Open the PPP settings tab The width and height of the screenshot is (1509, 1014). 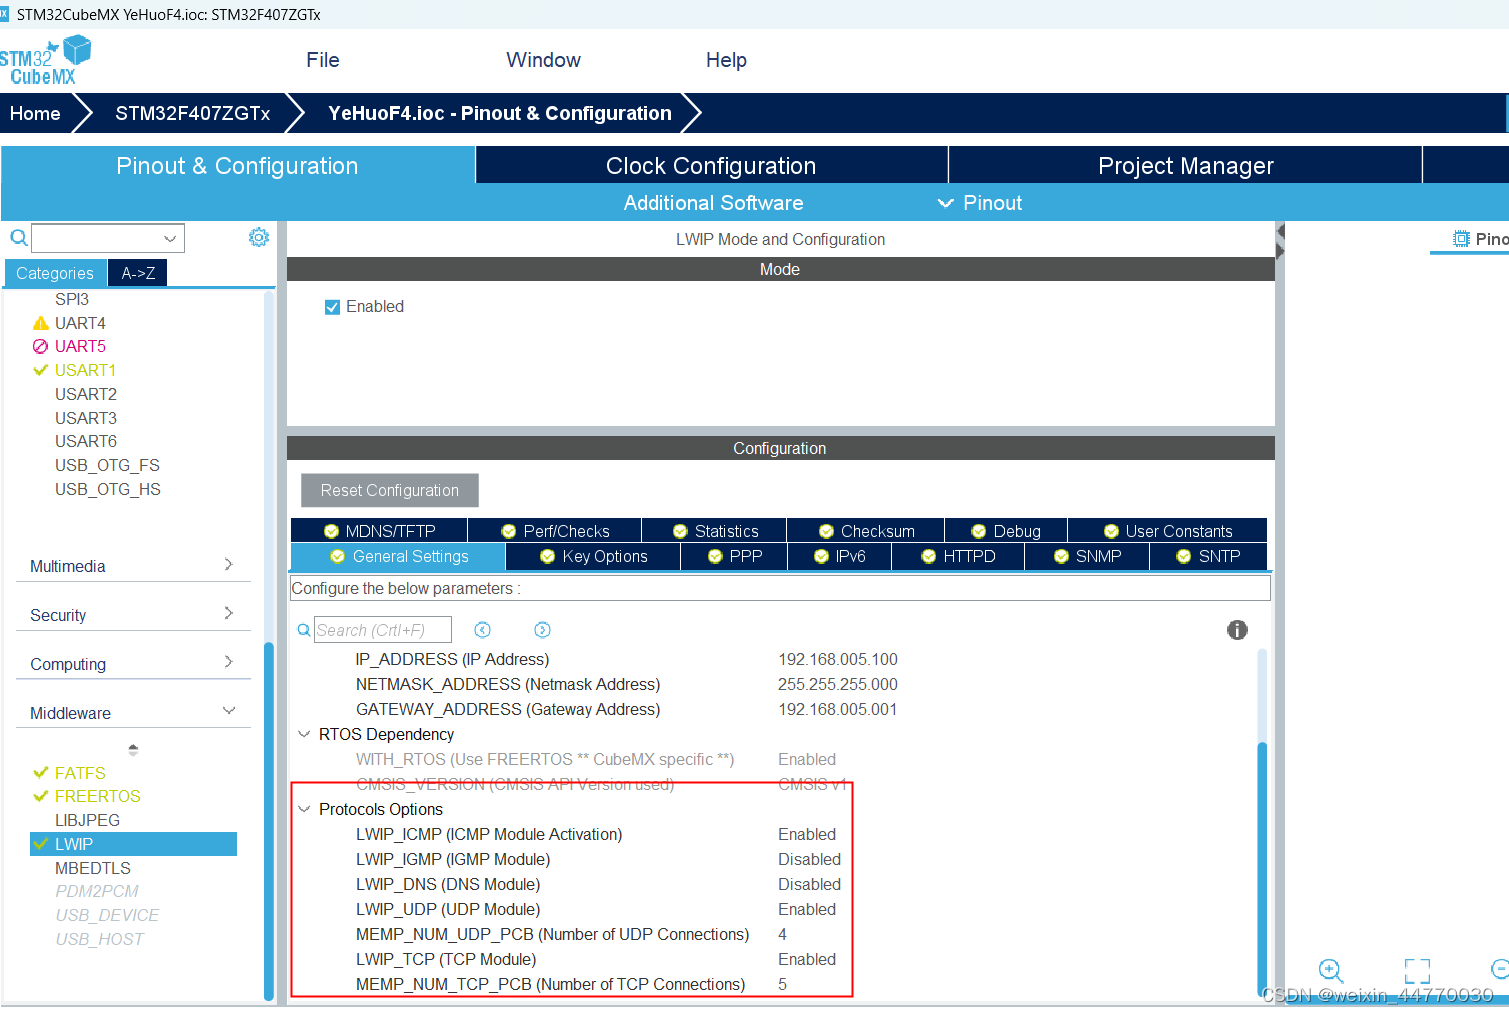point(734,556)
